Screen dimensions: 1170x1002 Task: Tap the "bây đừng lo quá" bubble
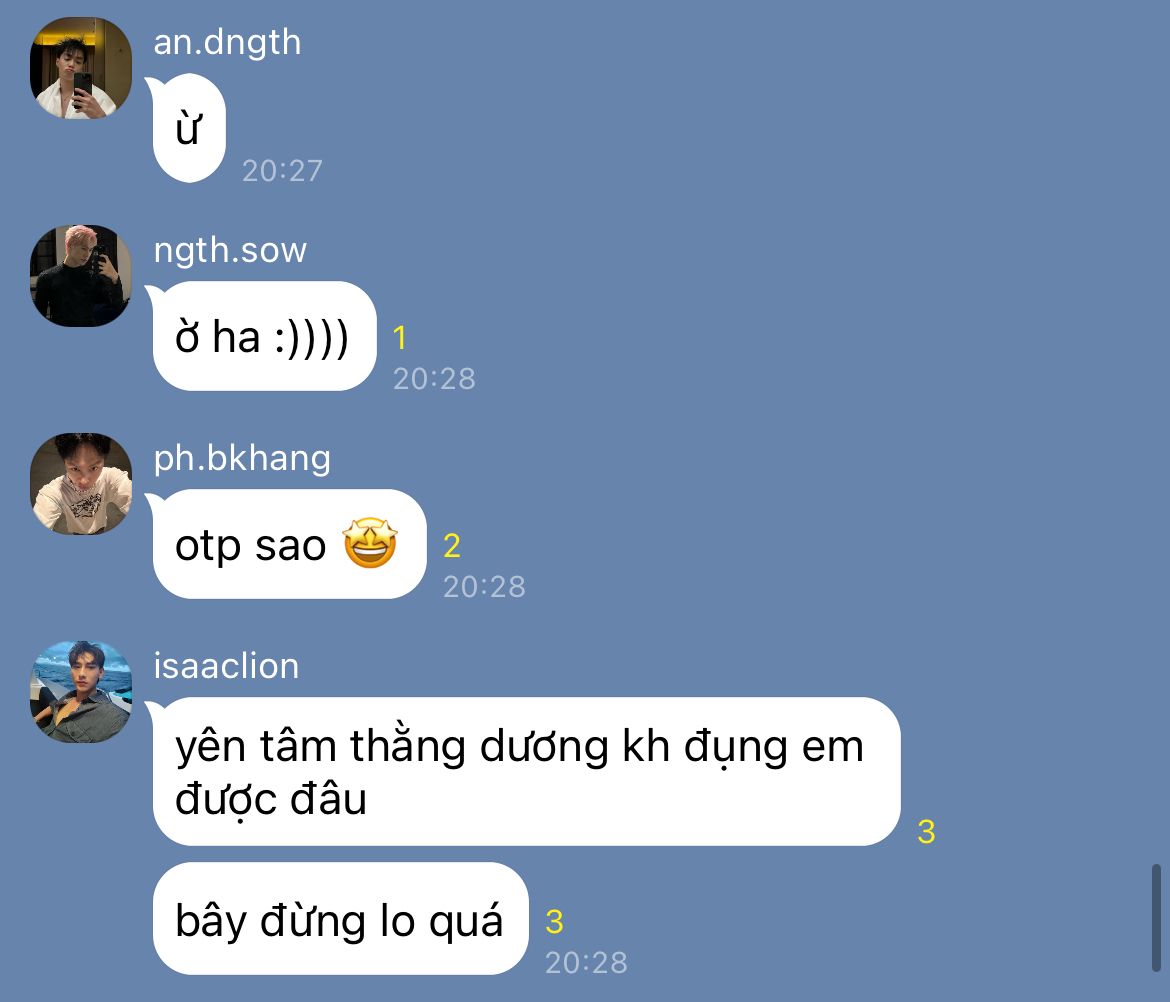[340, 918]
